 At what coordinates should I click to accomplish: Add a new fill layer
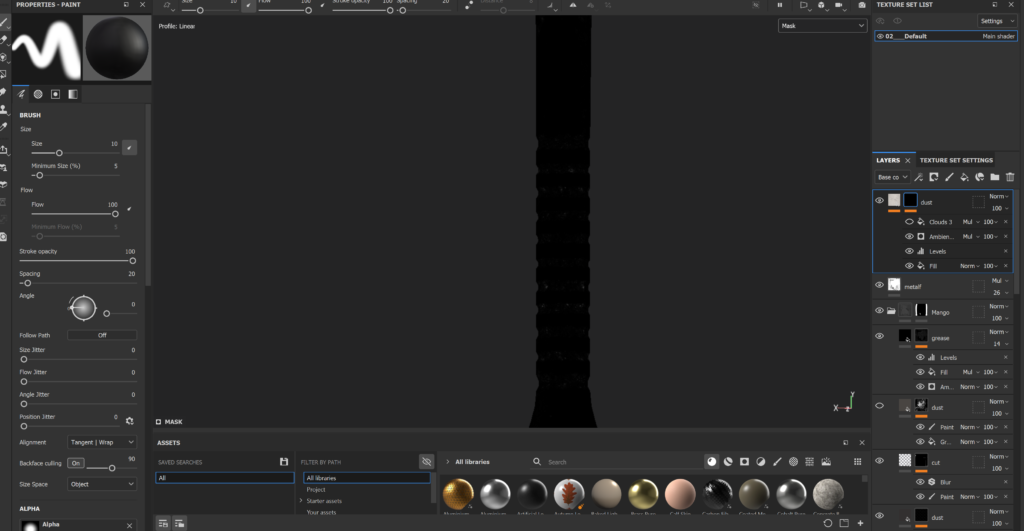(964, 177)
